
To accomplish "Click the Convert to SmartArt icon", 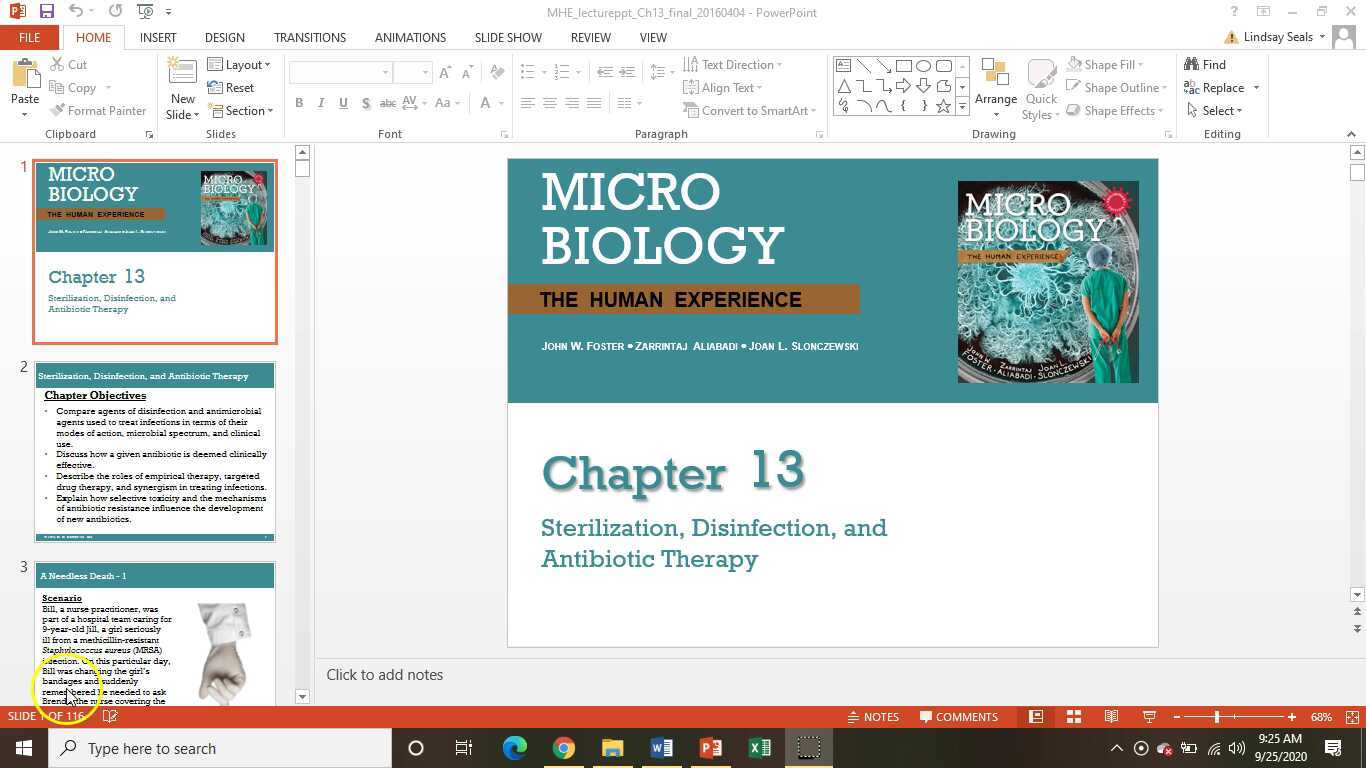I will 694,110.
